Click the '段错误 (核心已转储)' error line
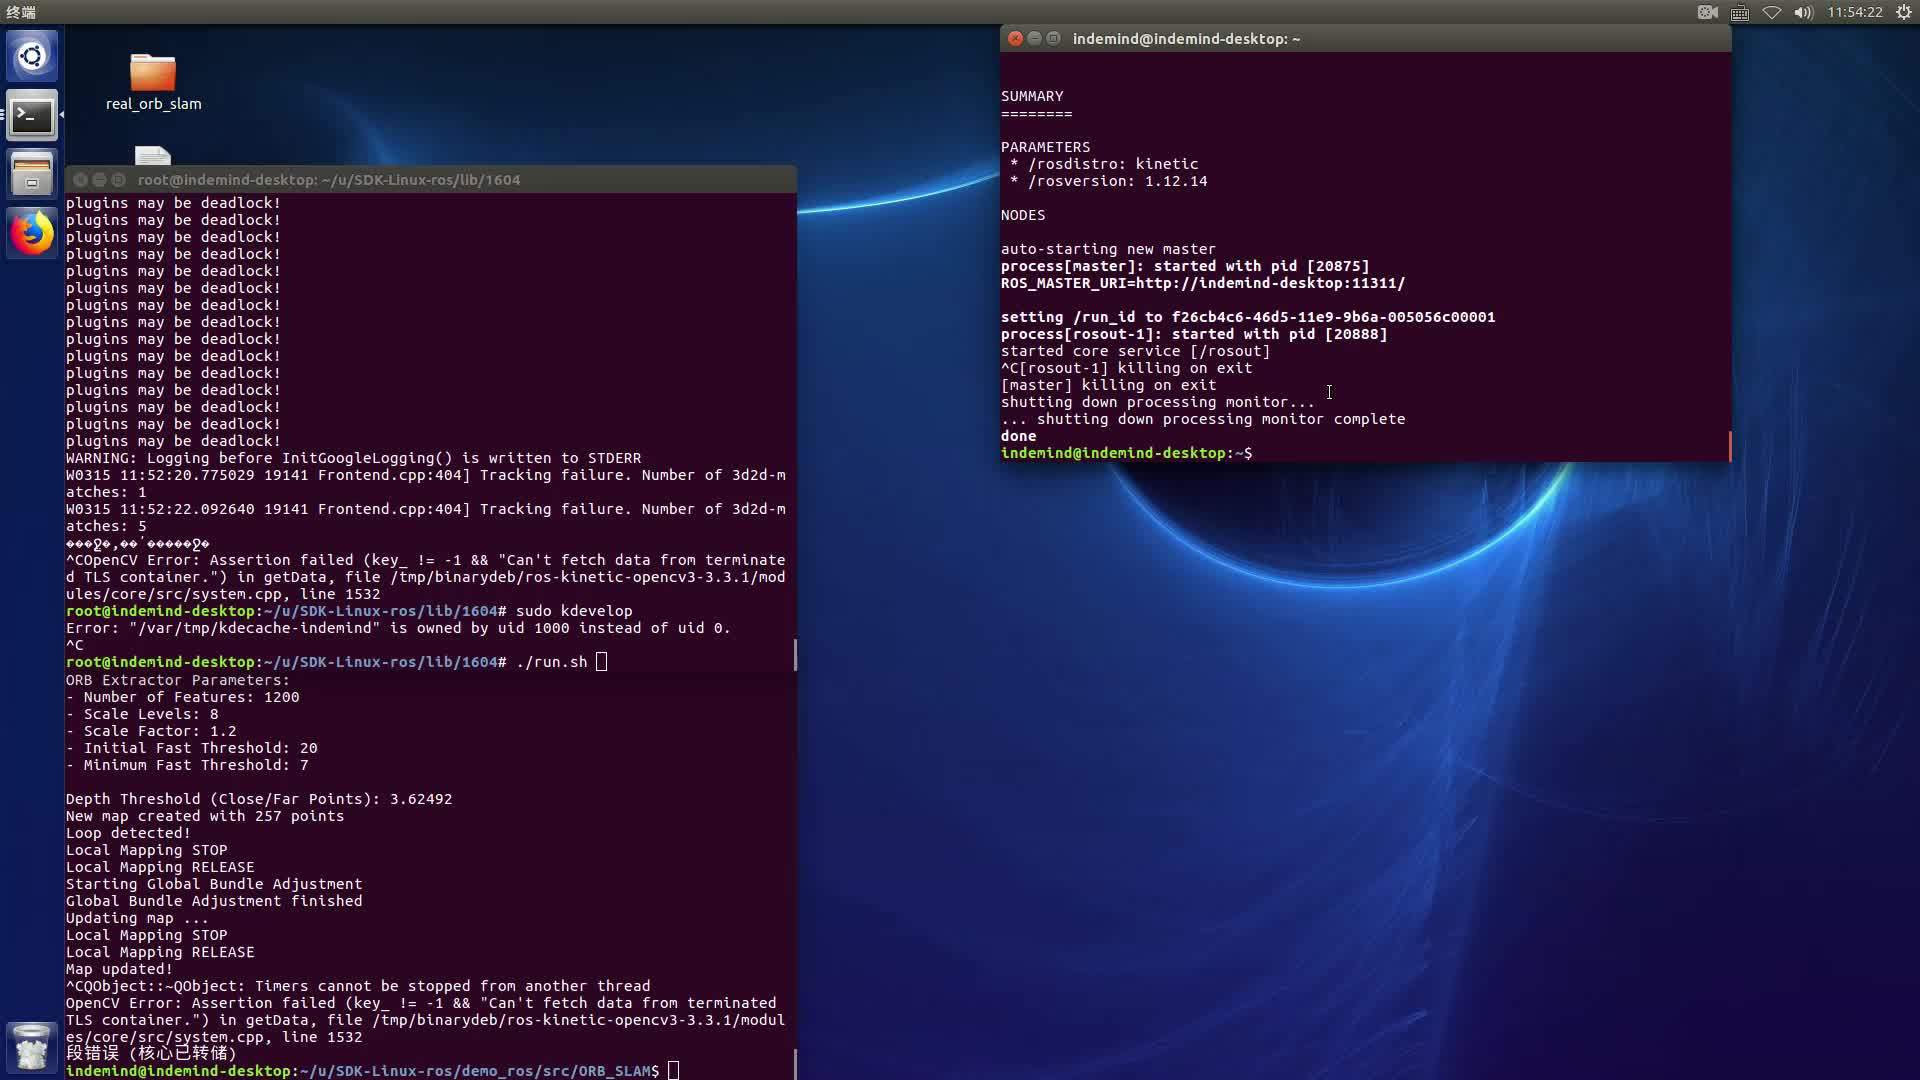This screenshot has height=1080, width=1920. pyautogui.click(x=151, y=1053)
